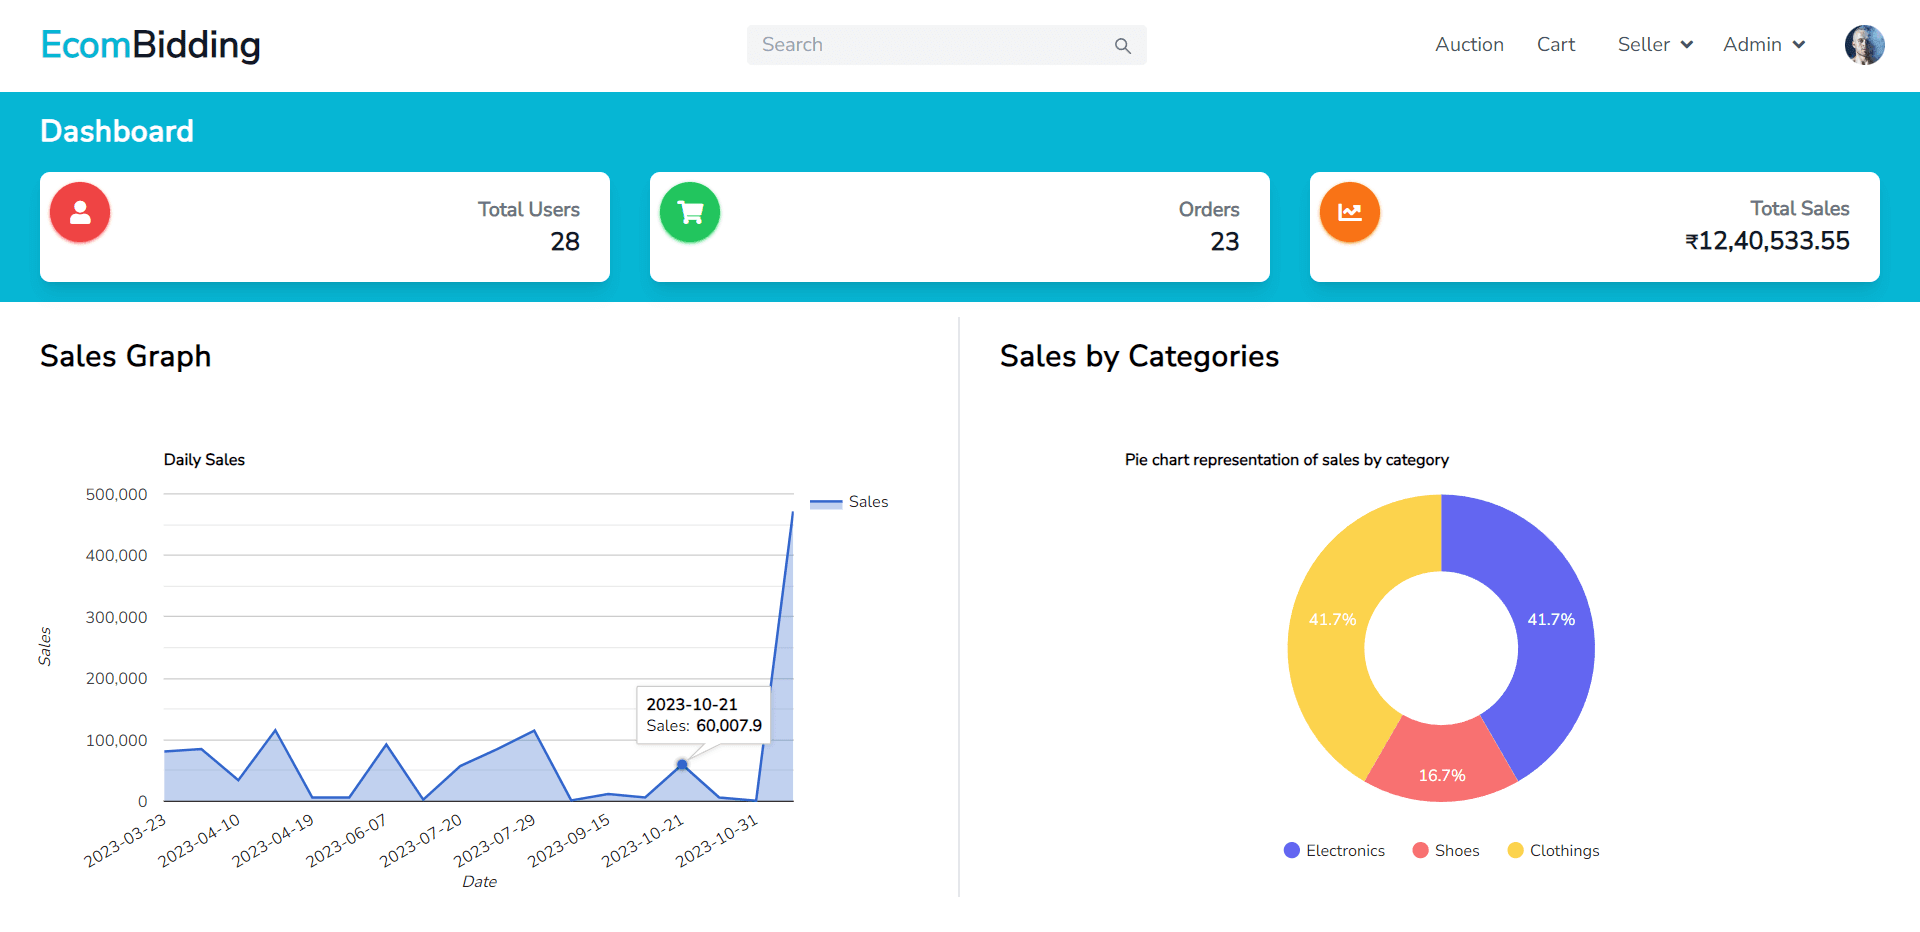The image size is (1920, 932).
Task: Focus the Search input field
Action: point(946,45)
